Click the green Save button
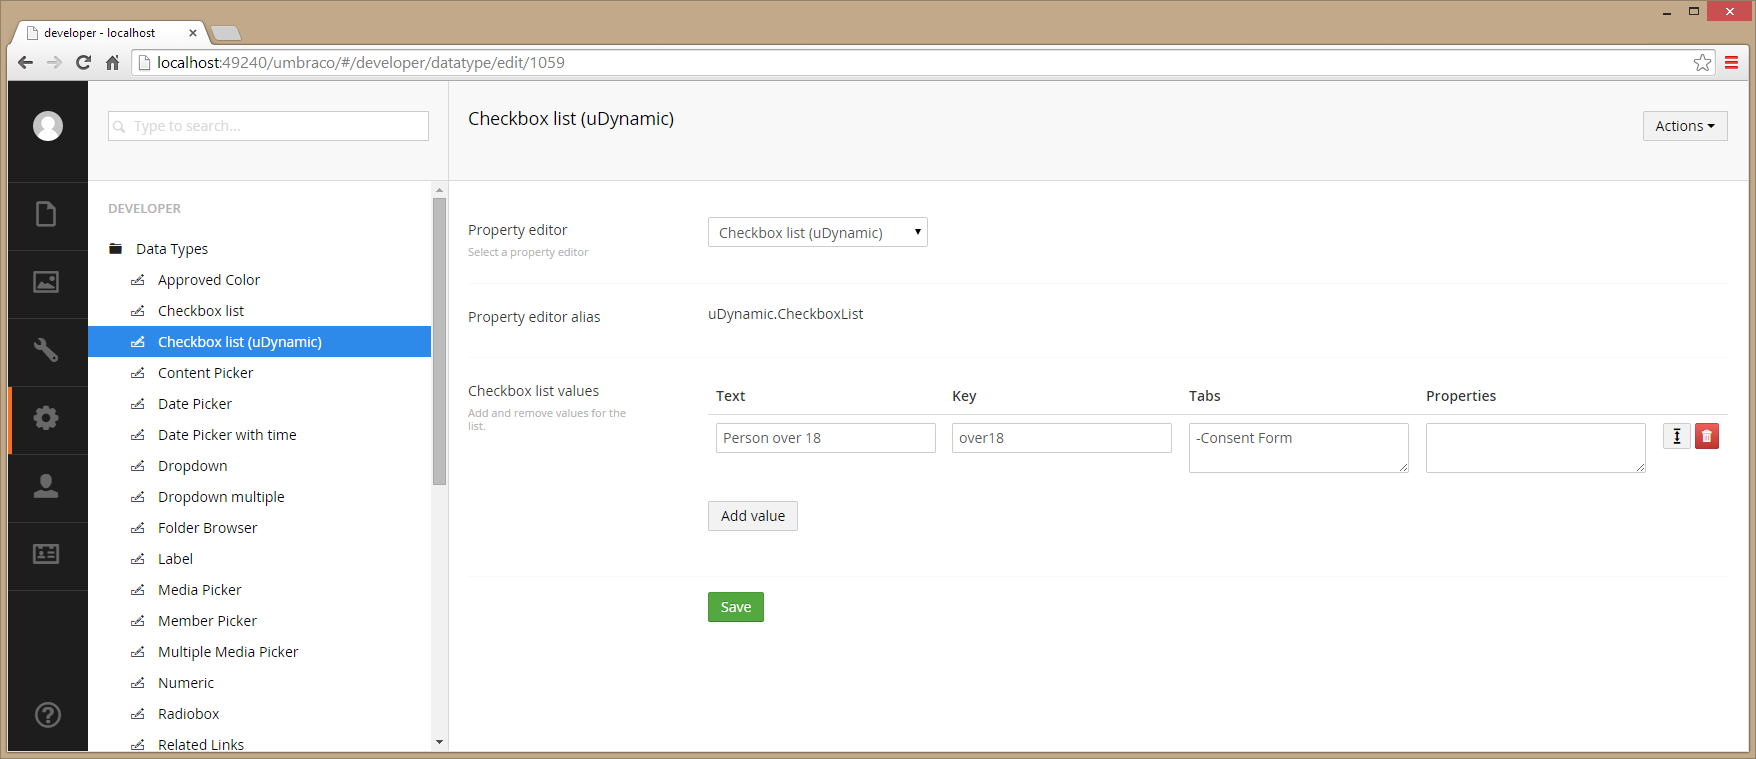The image size is (1756, 759). point(736,607)
